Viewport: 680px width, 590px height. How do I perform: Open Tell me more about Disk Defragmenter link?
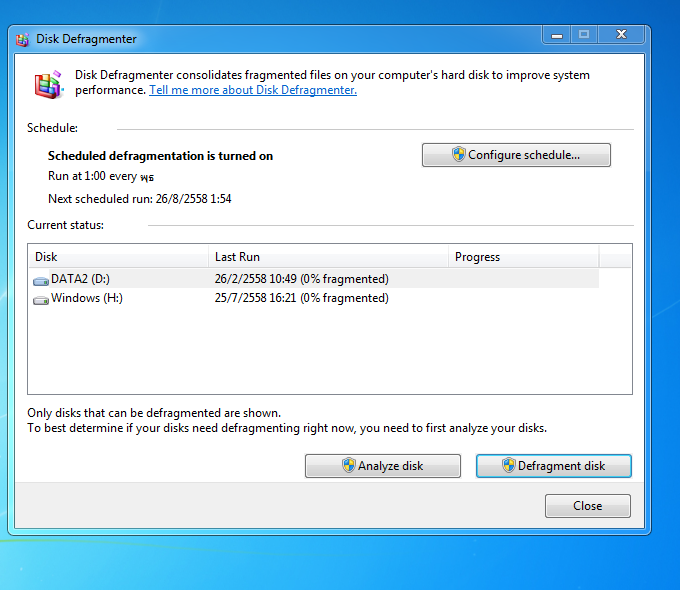coord(253,90)
